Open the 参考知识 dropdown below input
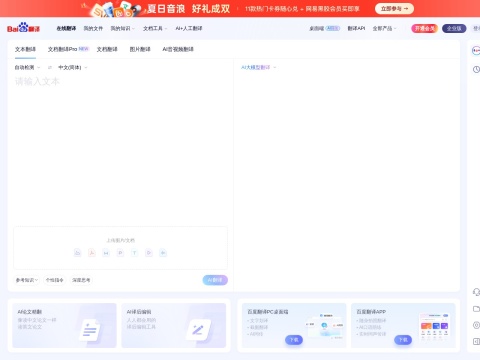This screenshot has height=360, width=480. [x=27, y=280]
